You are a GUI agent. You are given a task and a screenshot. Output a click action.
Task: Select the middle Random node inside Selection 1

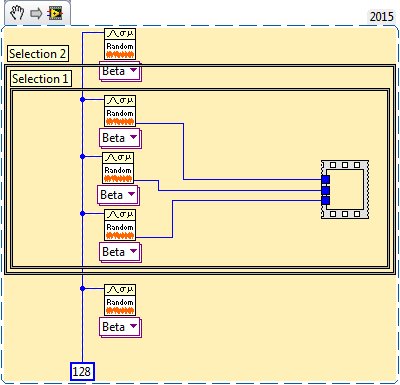pos(118,168)
